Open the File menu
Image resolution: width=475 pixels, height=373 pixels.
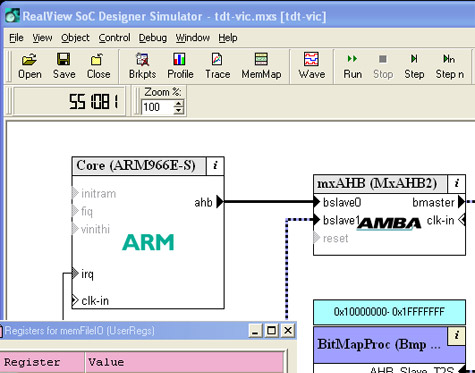(16, 38)
